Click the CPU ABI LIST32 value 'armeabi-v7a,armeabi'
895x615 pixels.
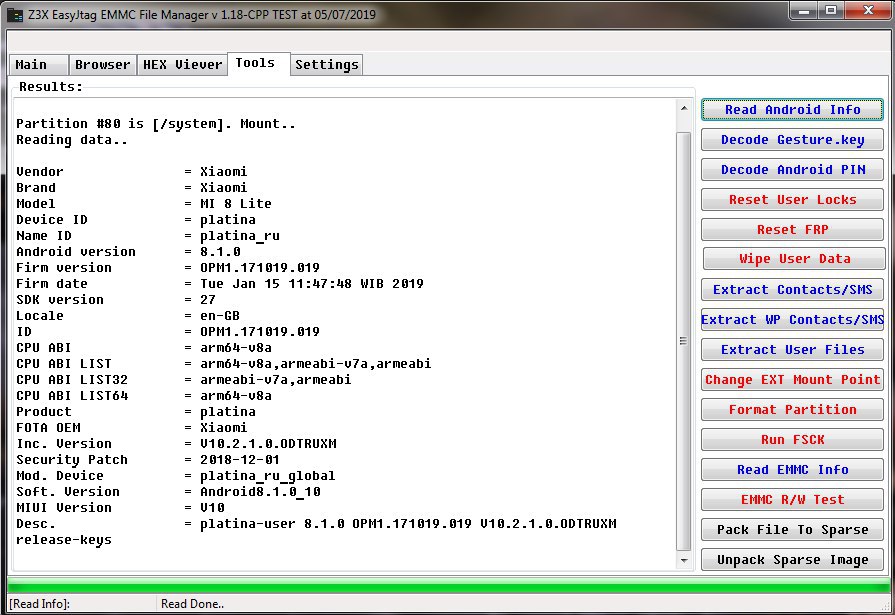[276, 380]
